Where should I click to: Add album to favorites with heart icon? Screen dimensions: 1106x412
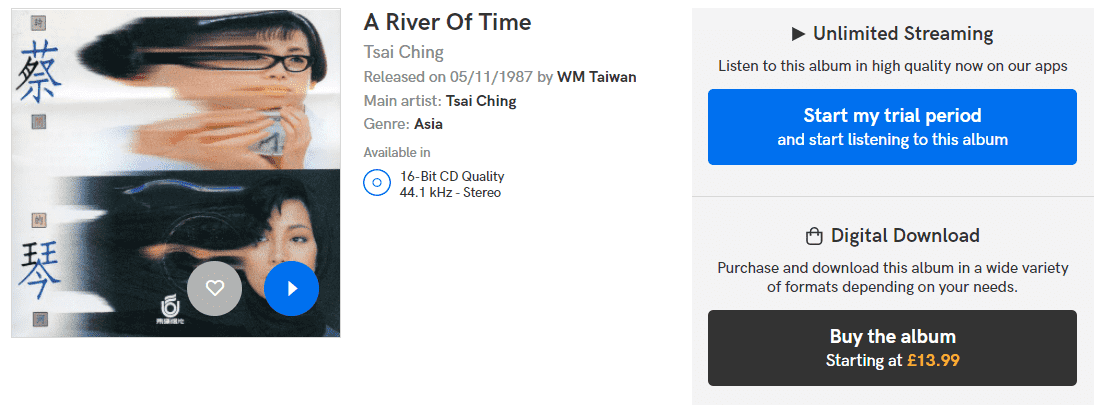pos(214,289)
